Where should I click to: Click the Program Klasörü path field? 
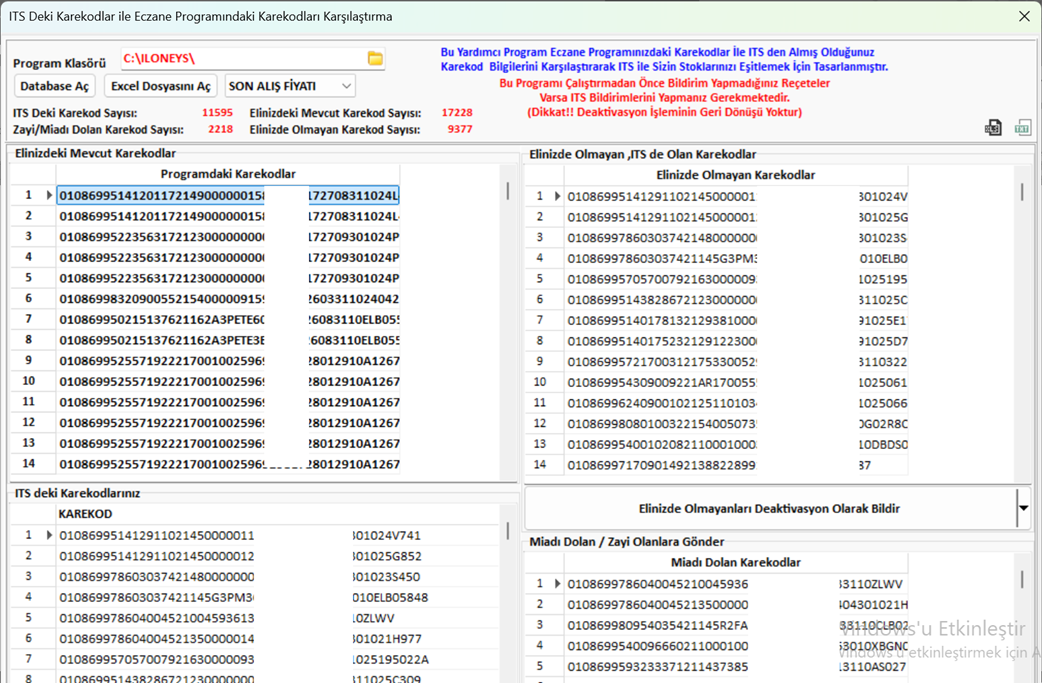[242, 59]
